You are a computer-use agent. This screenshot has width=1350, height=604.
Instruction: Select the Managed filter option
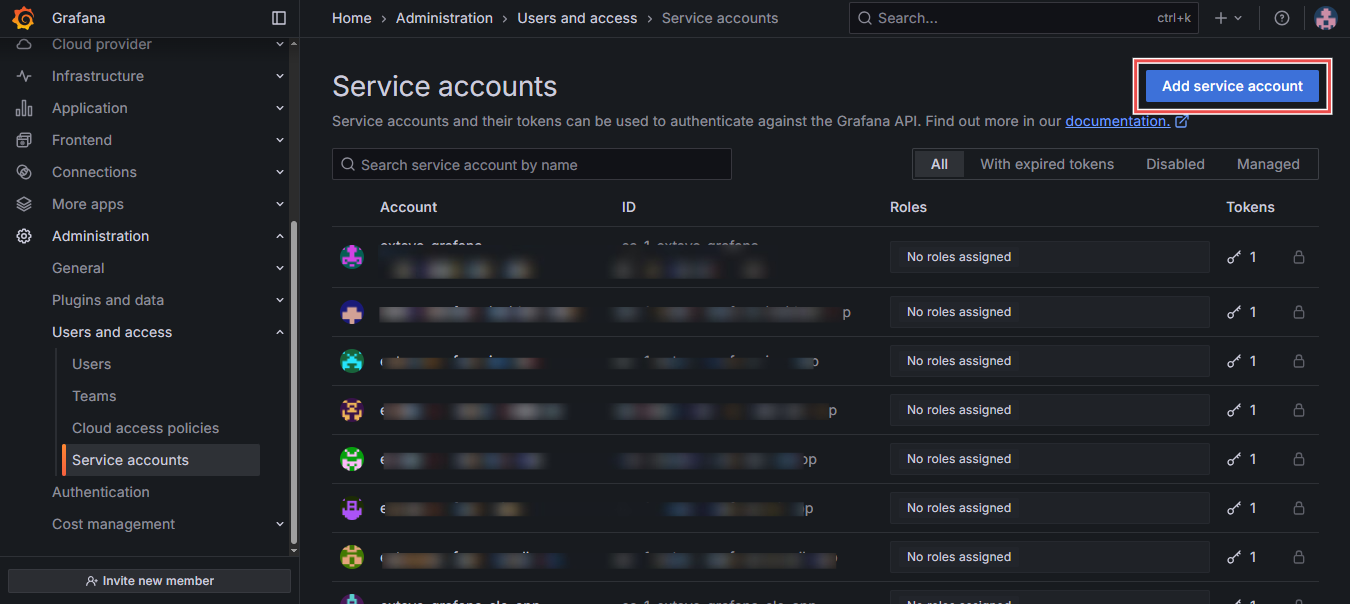[1268, 163]
